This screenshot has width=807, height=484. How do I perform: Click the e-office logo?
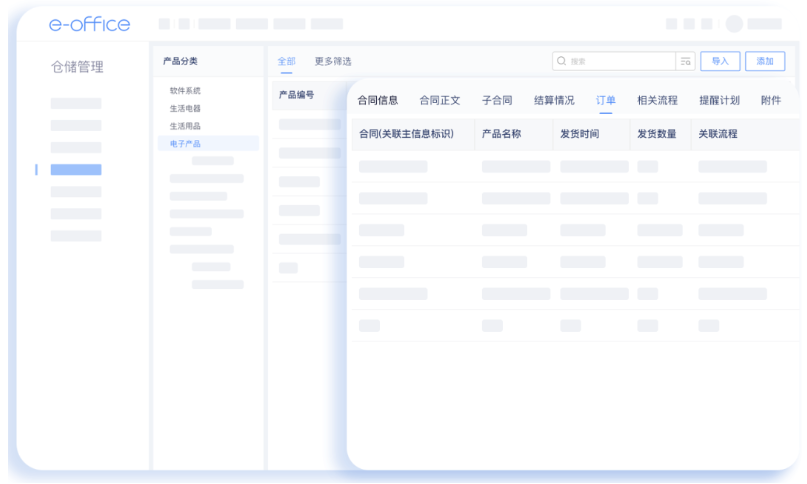click(90, 24)
